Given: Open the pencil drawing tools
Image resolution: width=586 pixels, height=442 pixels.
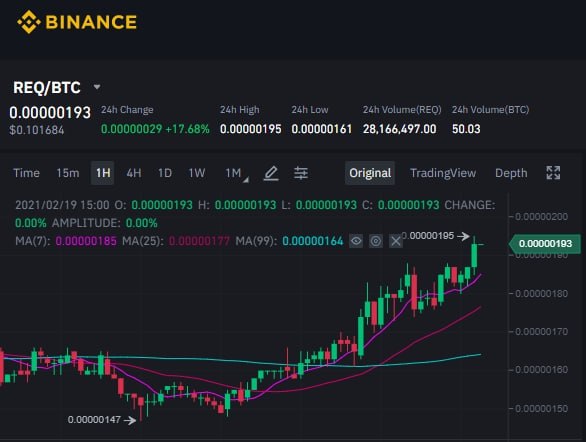Looking at the screenshot, I should click(x=271, y=173).
